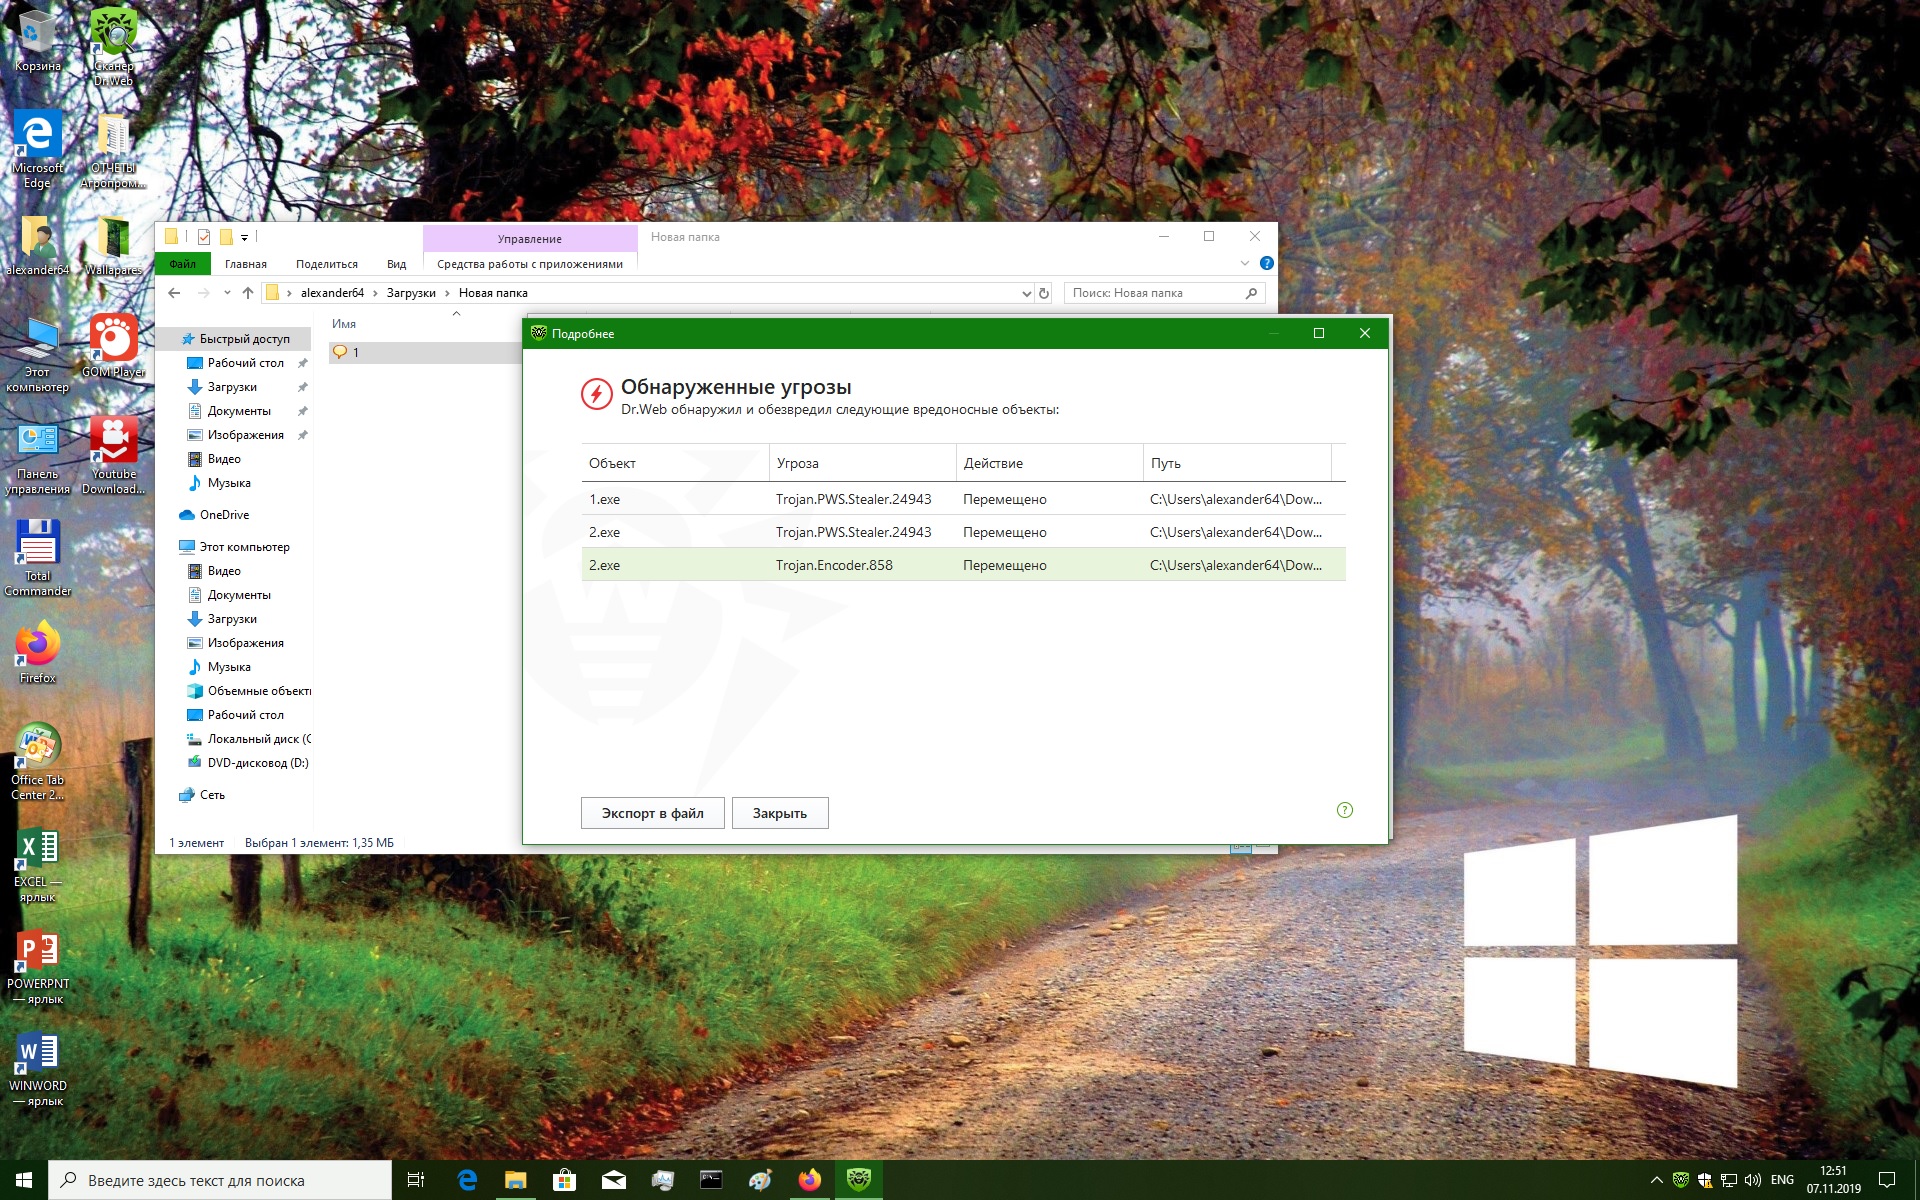
Task: Click the Dr.Web help question mark icon
Action: pyautogui.click(x=1344, y=810)
